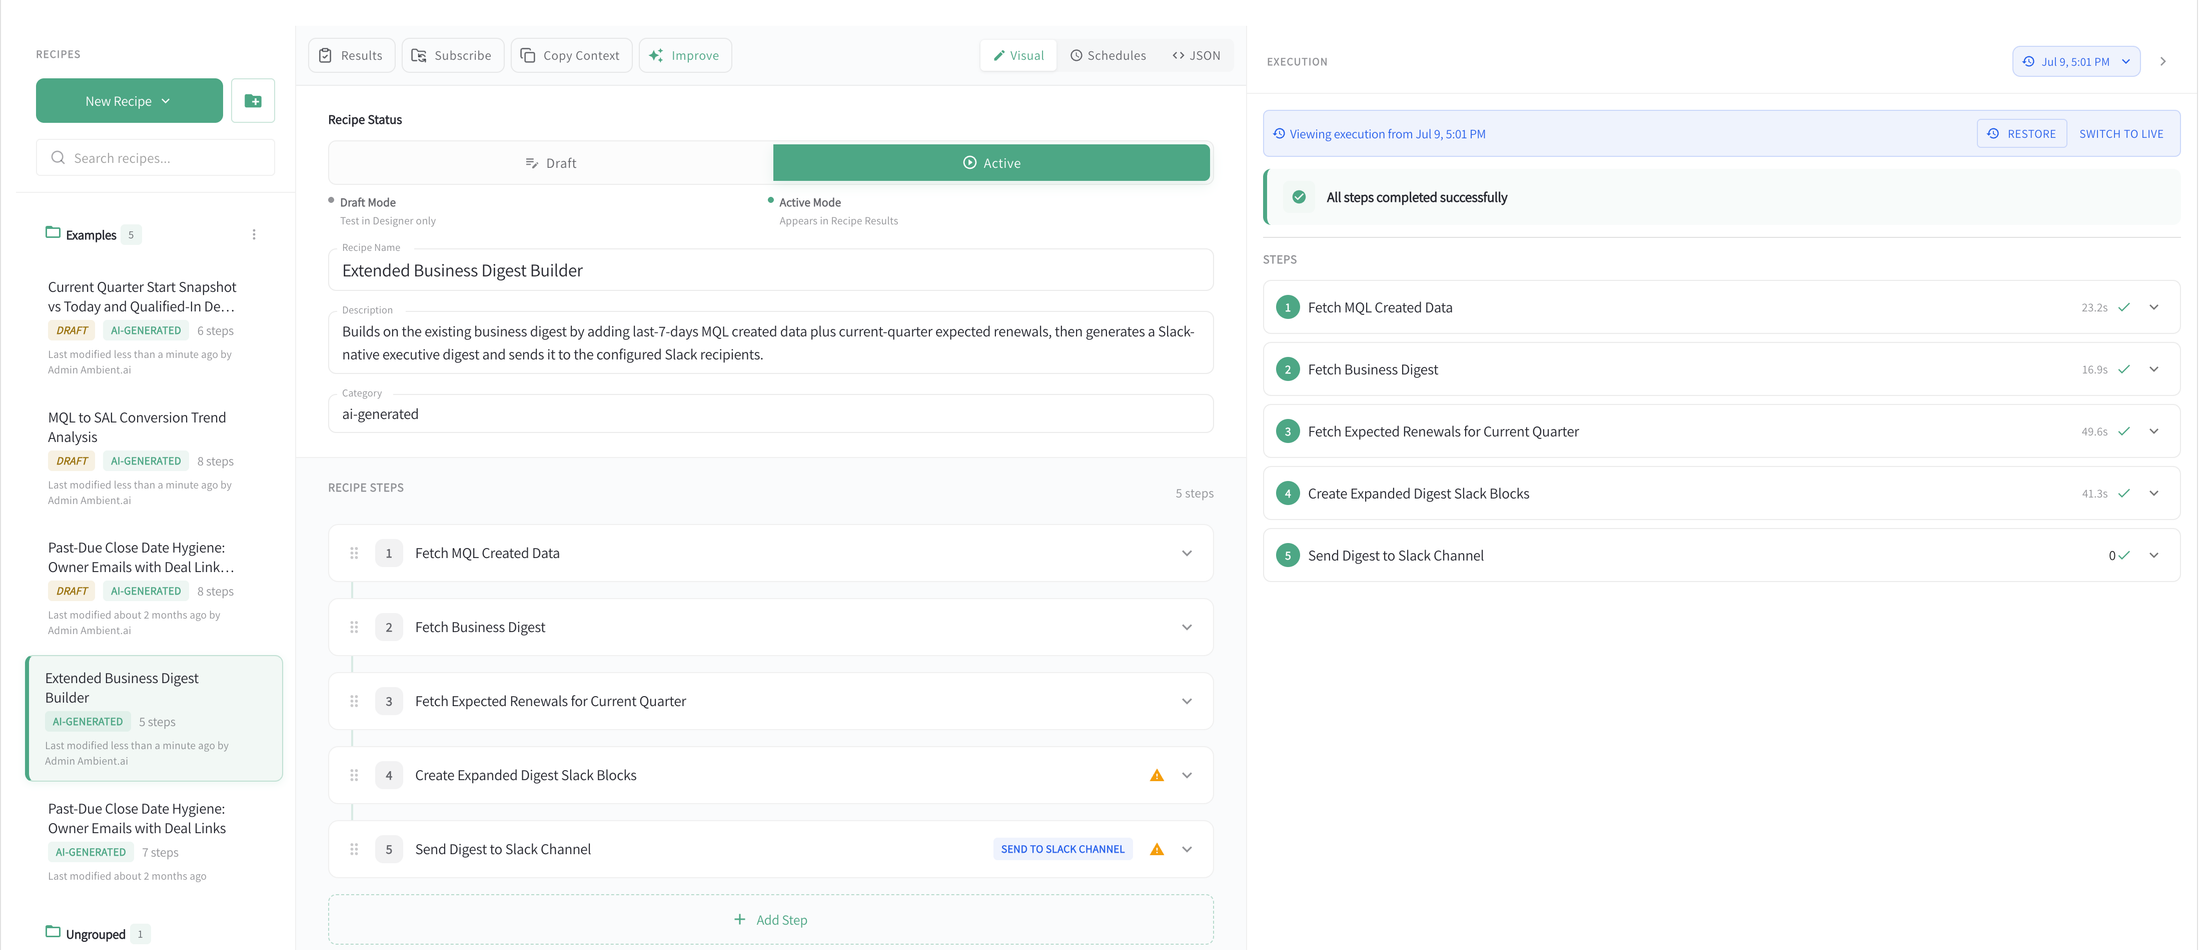Viewport: 2200px width, 950px height.
Task: Expand recipe step 2 Fetch Business Digest
Action: tap(1187, 627)
